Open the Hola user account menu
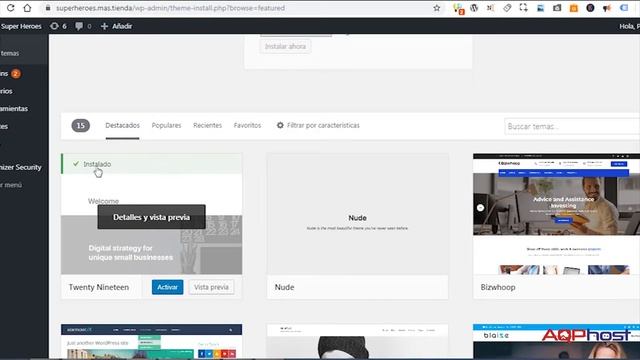Image resolution: width=640 pixels, height=360 pixels. (x=629, y=26)
